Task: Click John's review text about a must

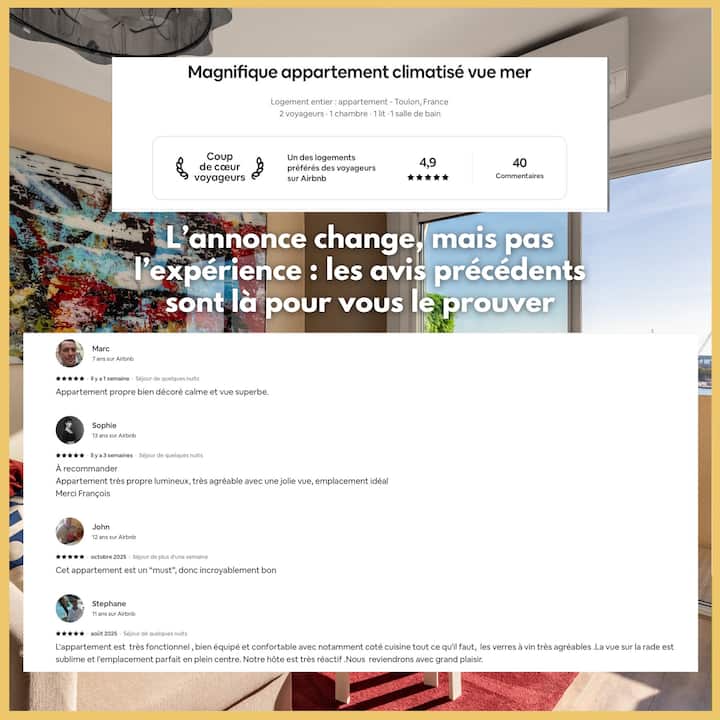Action: (x=166, y=570)
